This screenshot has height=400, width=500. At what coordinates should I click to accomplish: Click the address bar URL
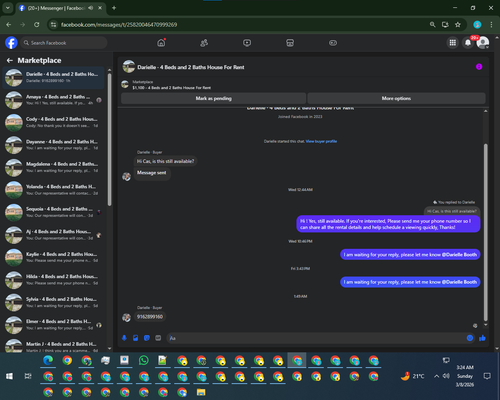(x=119, y=25)
